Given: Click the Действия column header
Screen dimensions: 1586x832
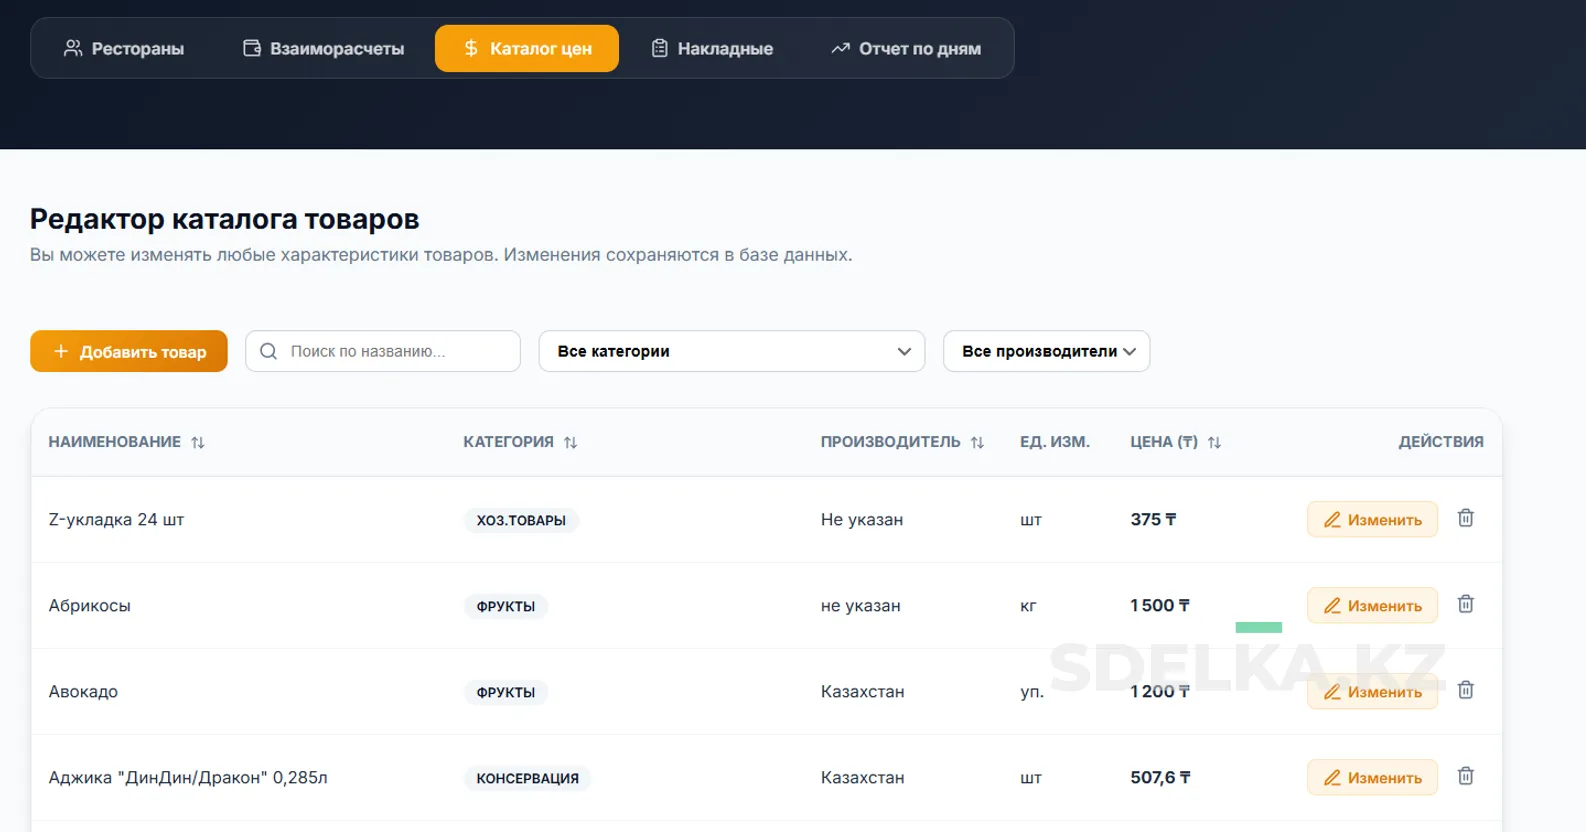Looking at the screenshot, I should (1441, 441).
